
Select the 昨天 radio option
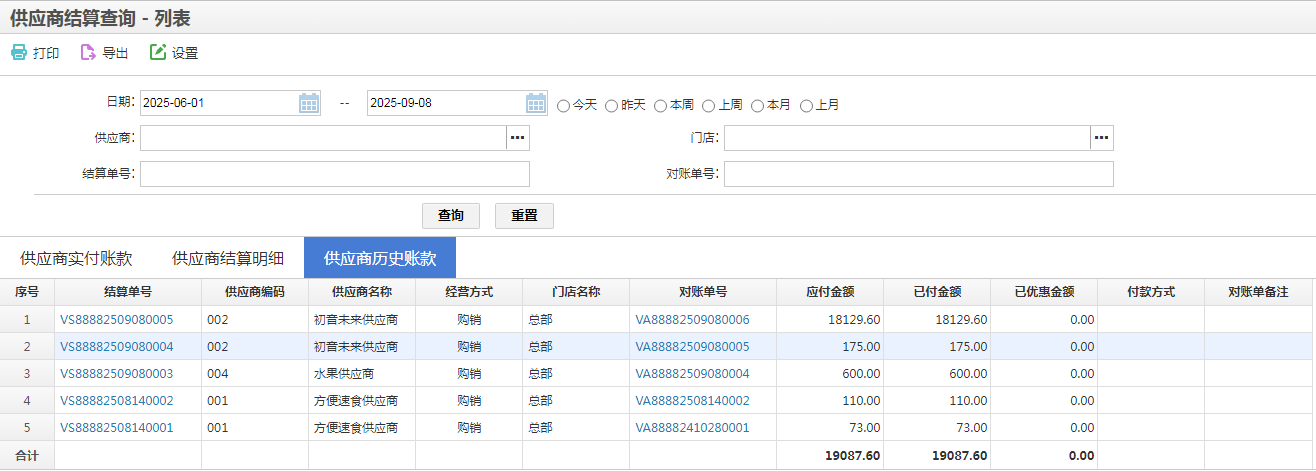(612, 105)
